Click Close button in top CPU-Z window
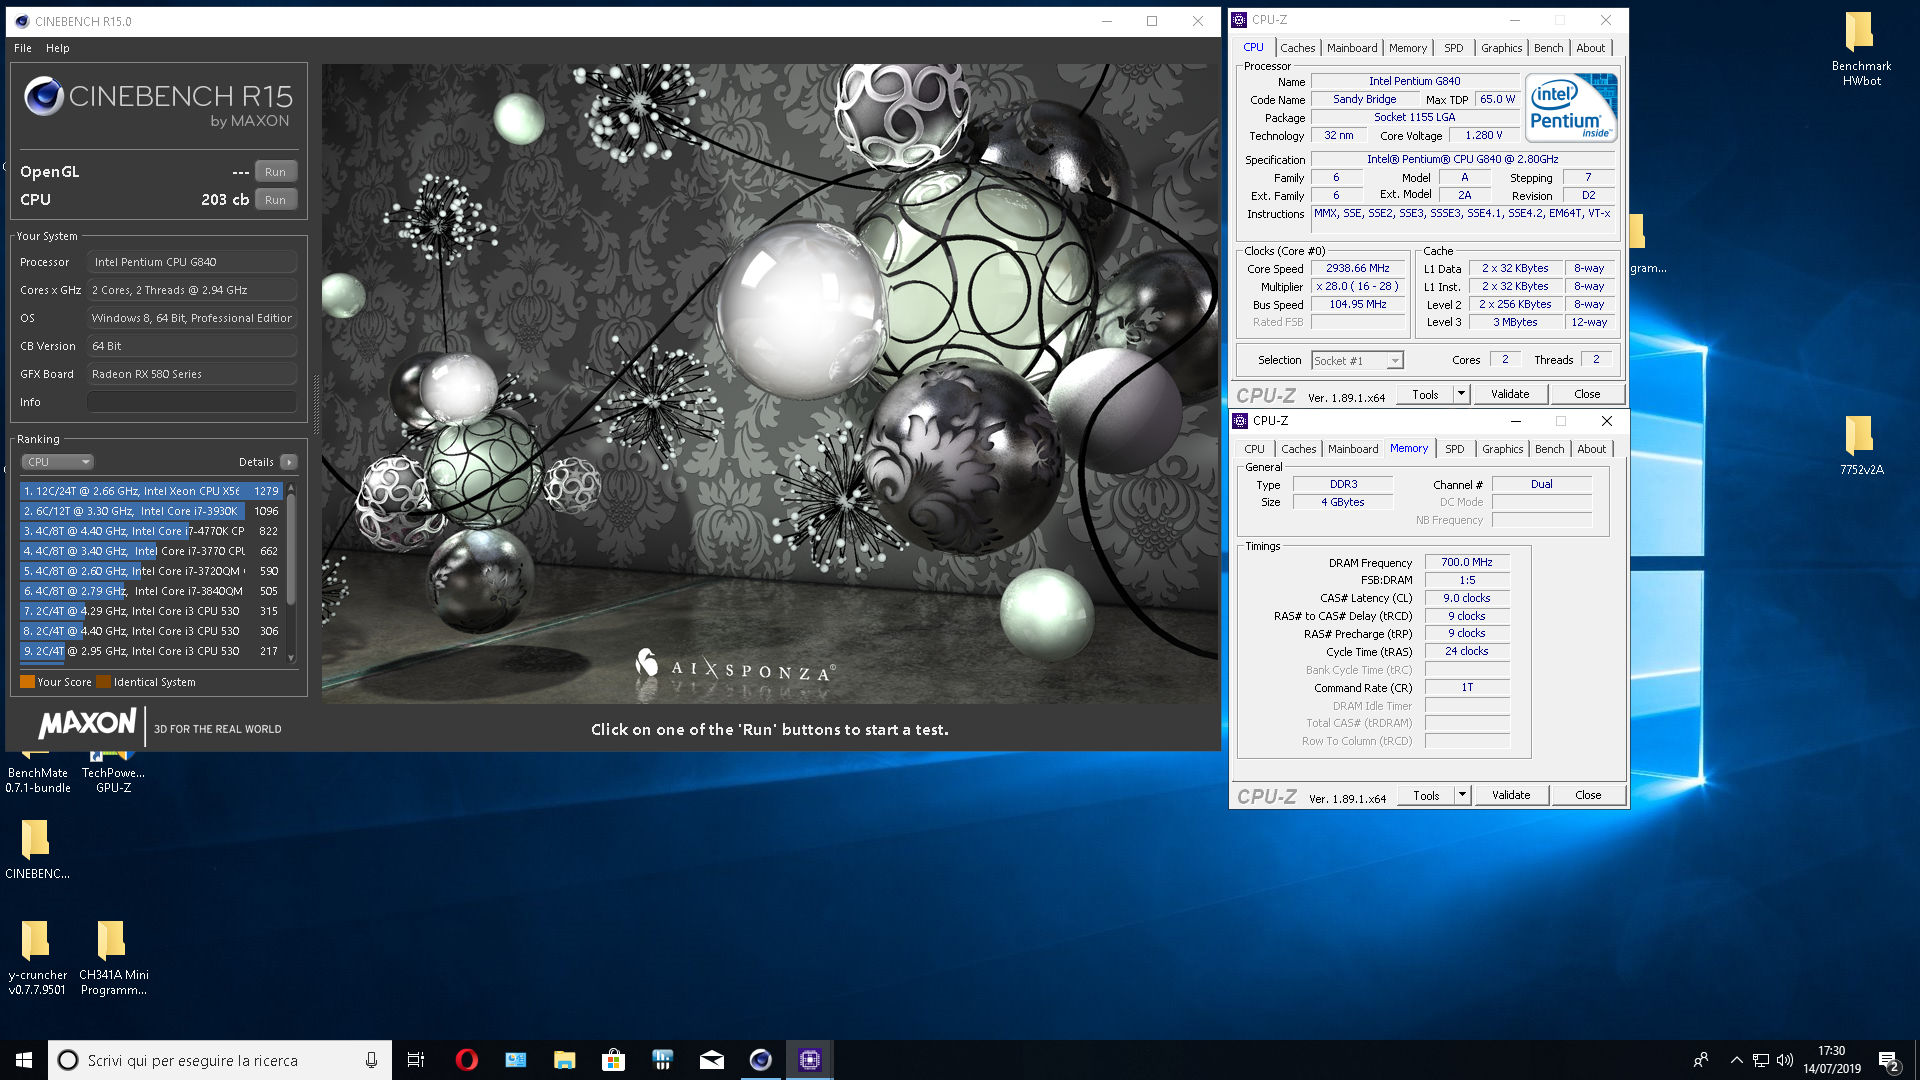The height and width of the screenshot is (1080, 1920). click(1587, 395)
